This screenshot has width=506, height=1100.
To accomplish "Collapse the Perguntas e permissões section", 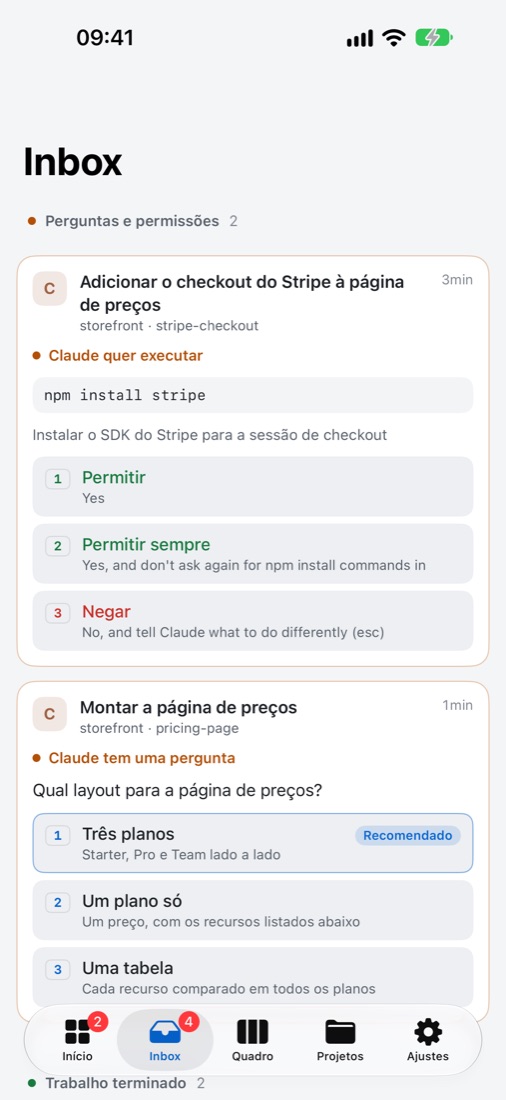I will tap(133, 221).
